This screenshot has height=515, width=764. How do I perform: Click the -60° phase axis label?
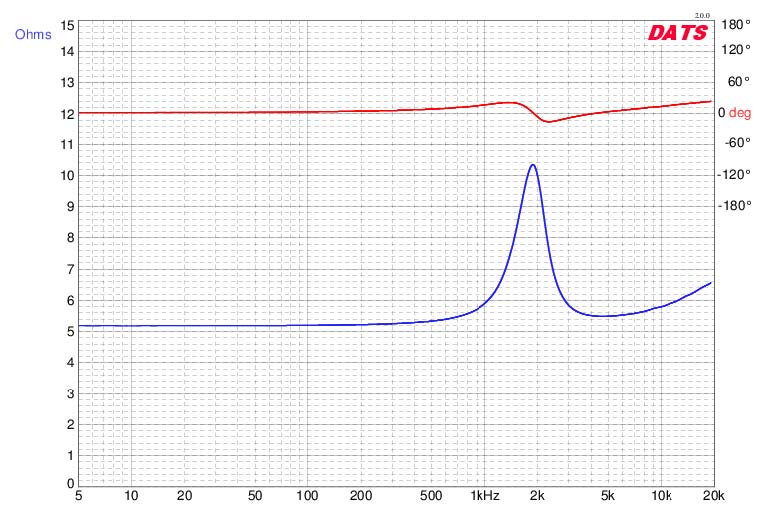[x=737, y=142]
